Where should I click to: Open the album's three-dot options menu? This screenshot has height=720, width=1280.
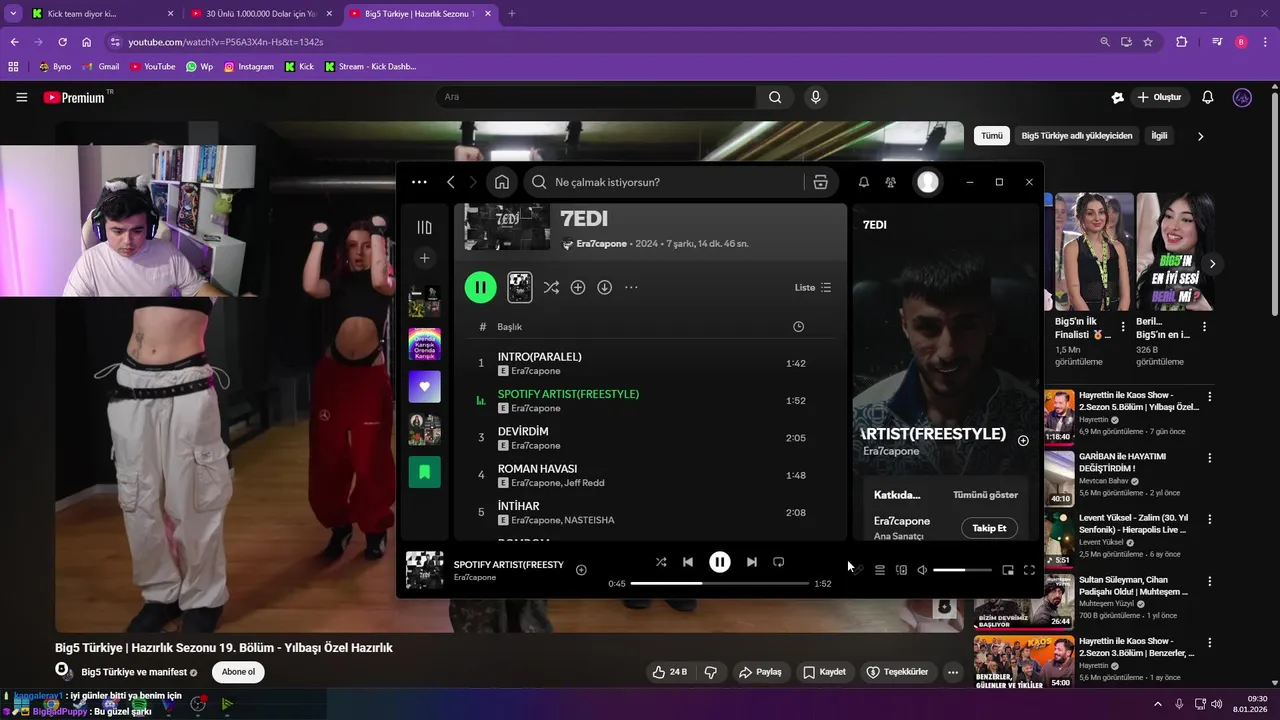point(631,287)
